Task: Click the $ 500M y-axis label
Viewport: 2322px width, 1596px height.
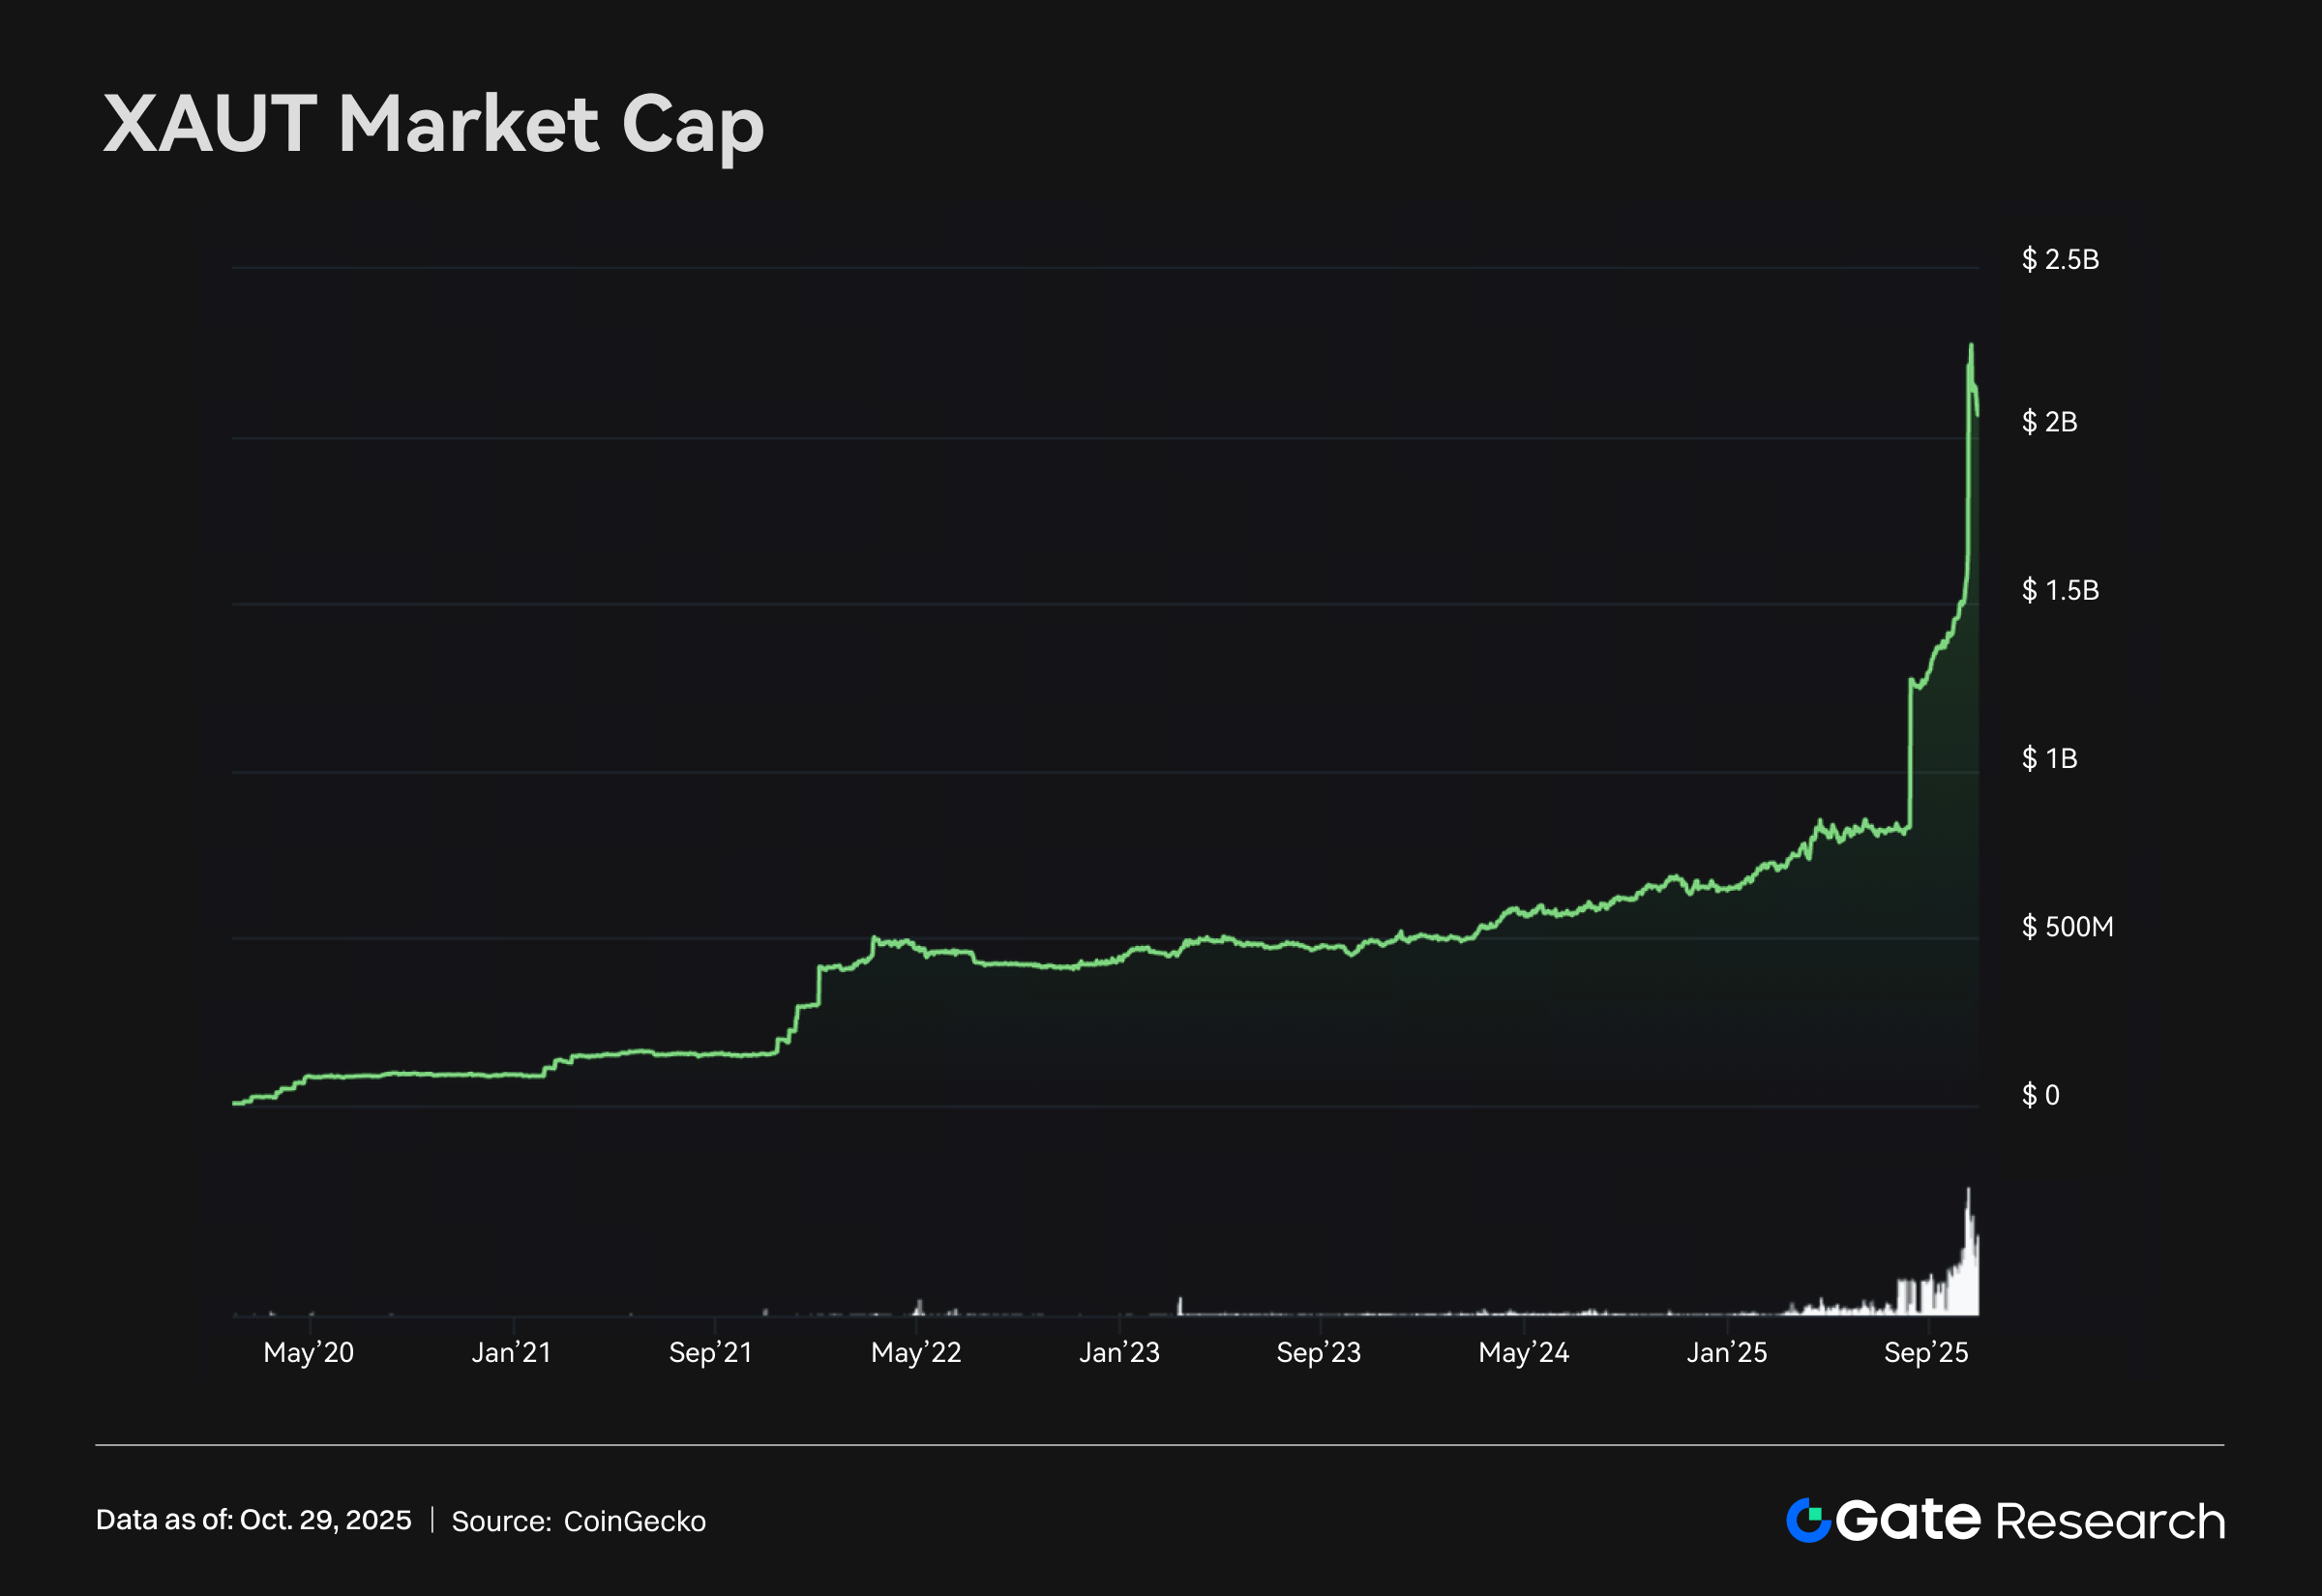Action: click(x=2067, y=927)
